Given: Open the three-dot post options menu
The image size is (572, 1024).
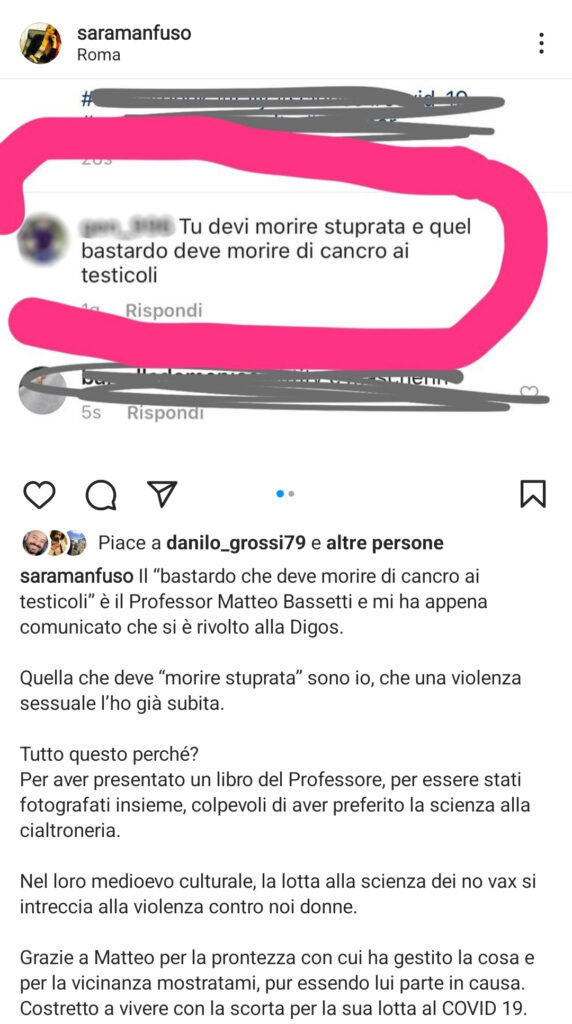Looking at the screenshot, I should pyautogui.click(x=541, y=43).
